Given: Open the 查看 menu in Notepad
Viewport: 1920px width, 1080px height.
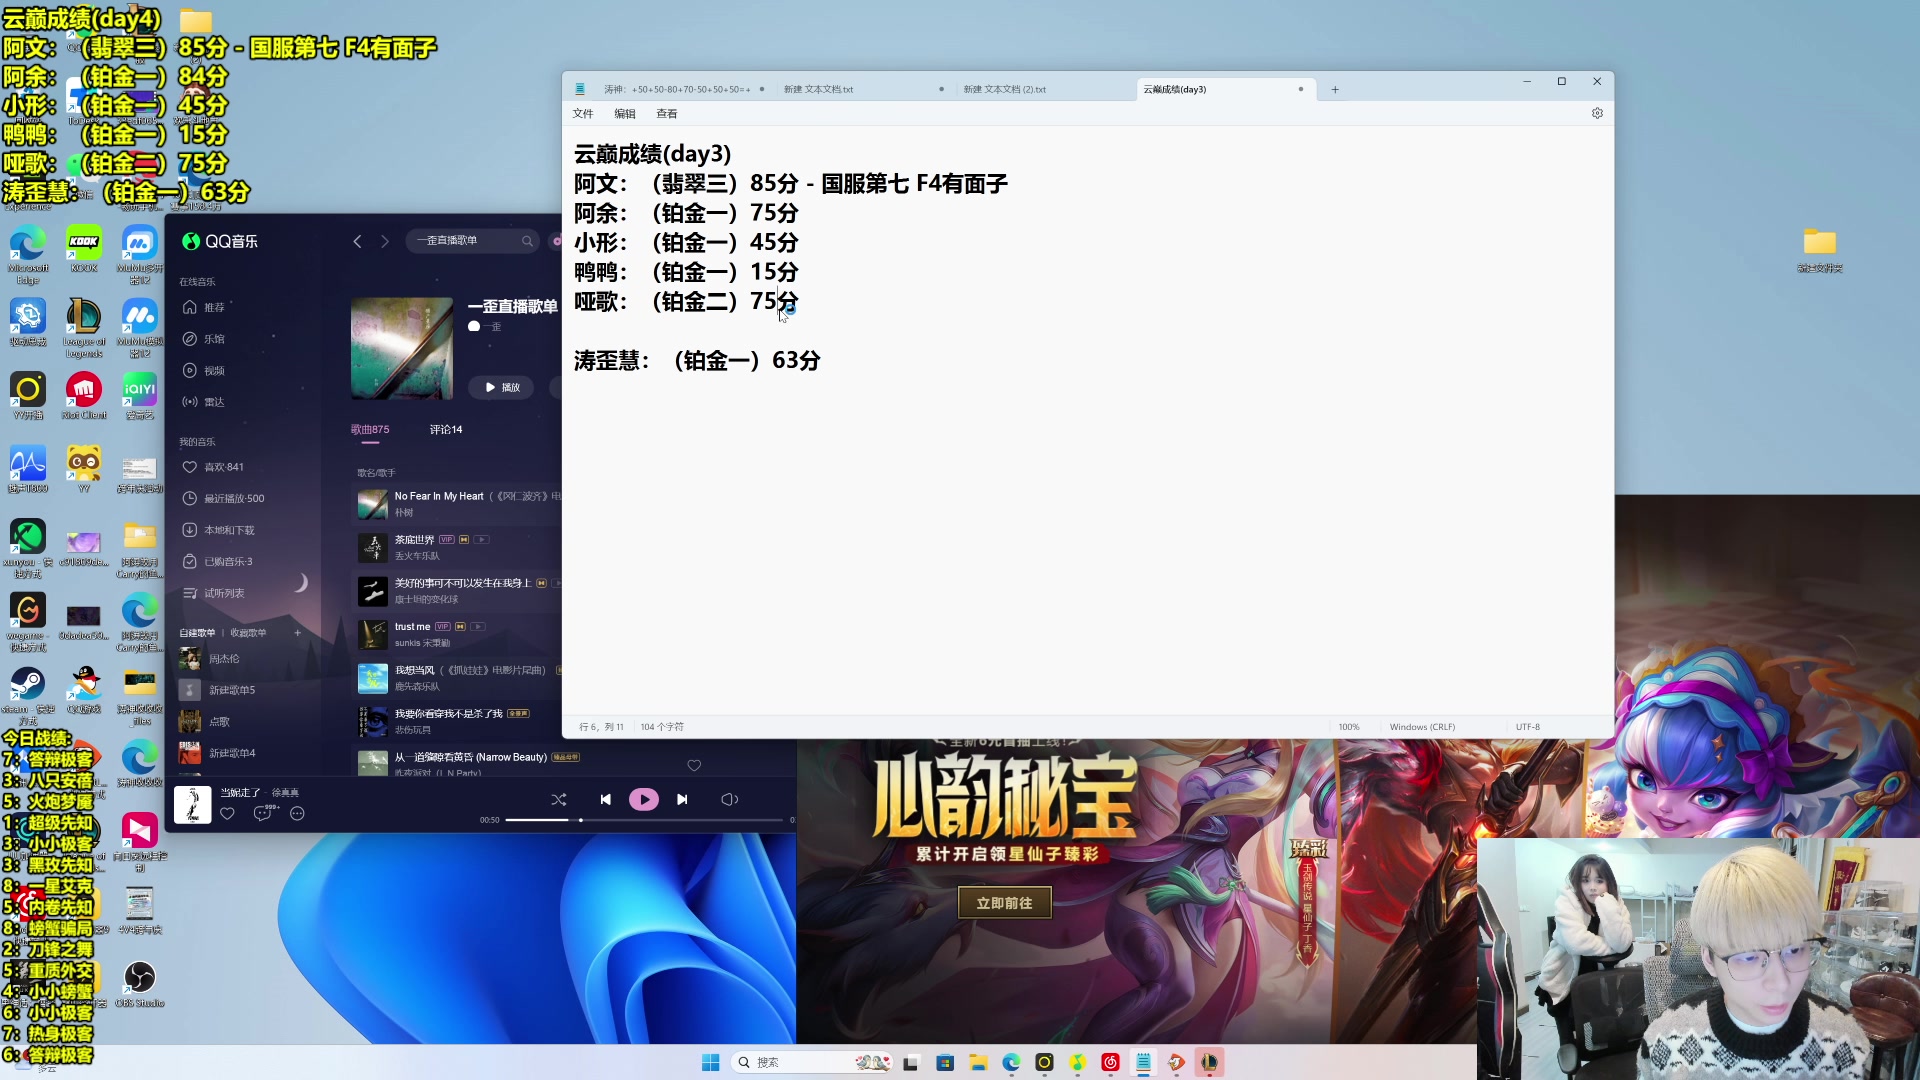Looking at the screenshot, I should [x=667, y=113].
